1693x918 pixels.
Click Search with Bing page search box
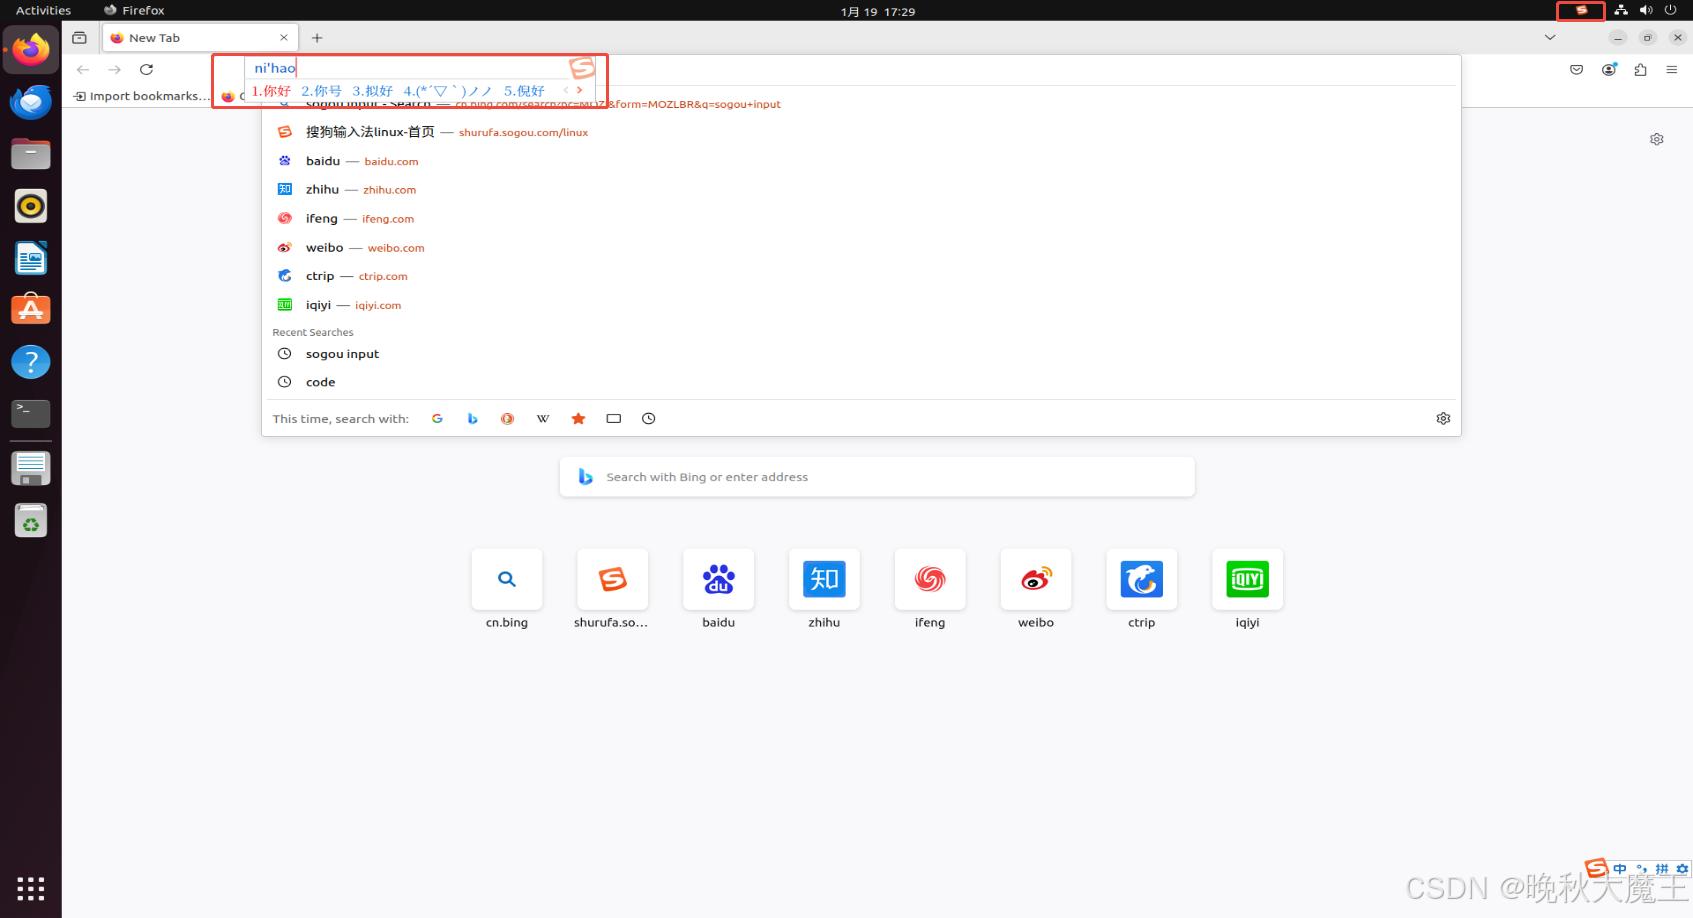[877, 477]
